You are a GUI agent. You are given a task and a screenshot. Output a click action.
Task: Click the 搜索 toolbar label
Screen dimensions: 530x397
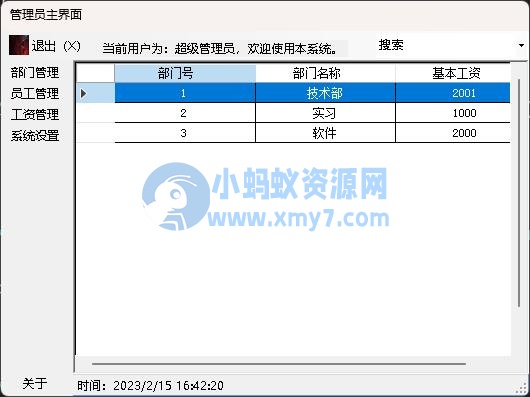[391, 45]
